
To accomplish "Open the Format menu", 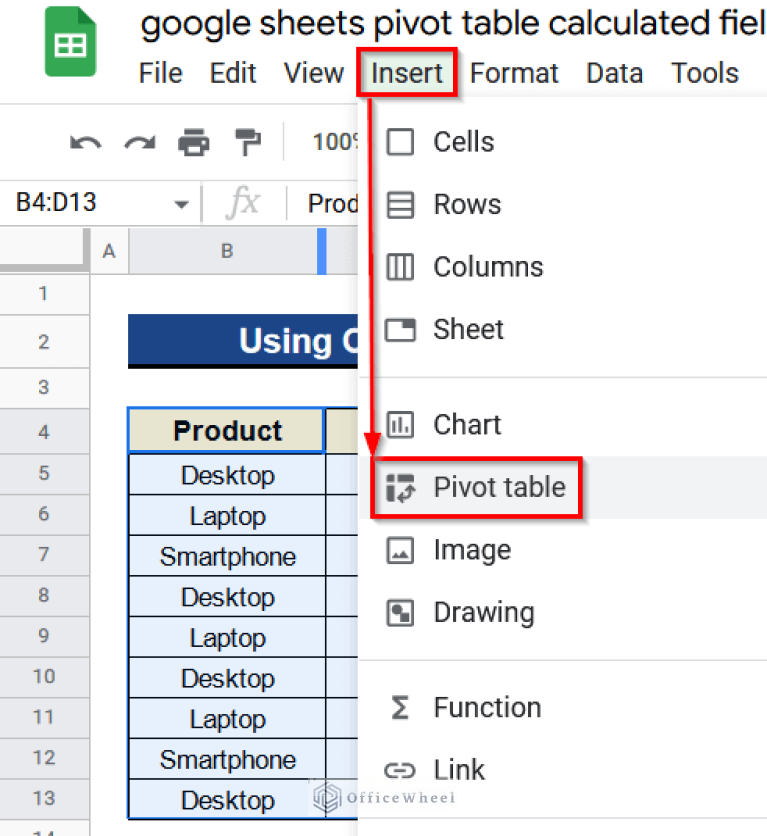I will pyautogui.click(x=514, y=73).
